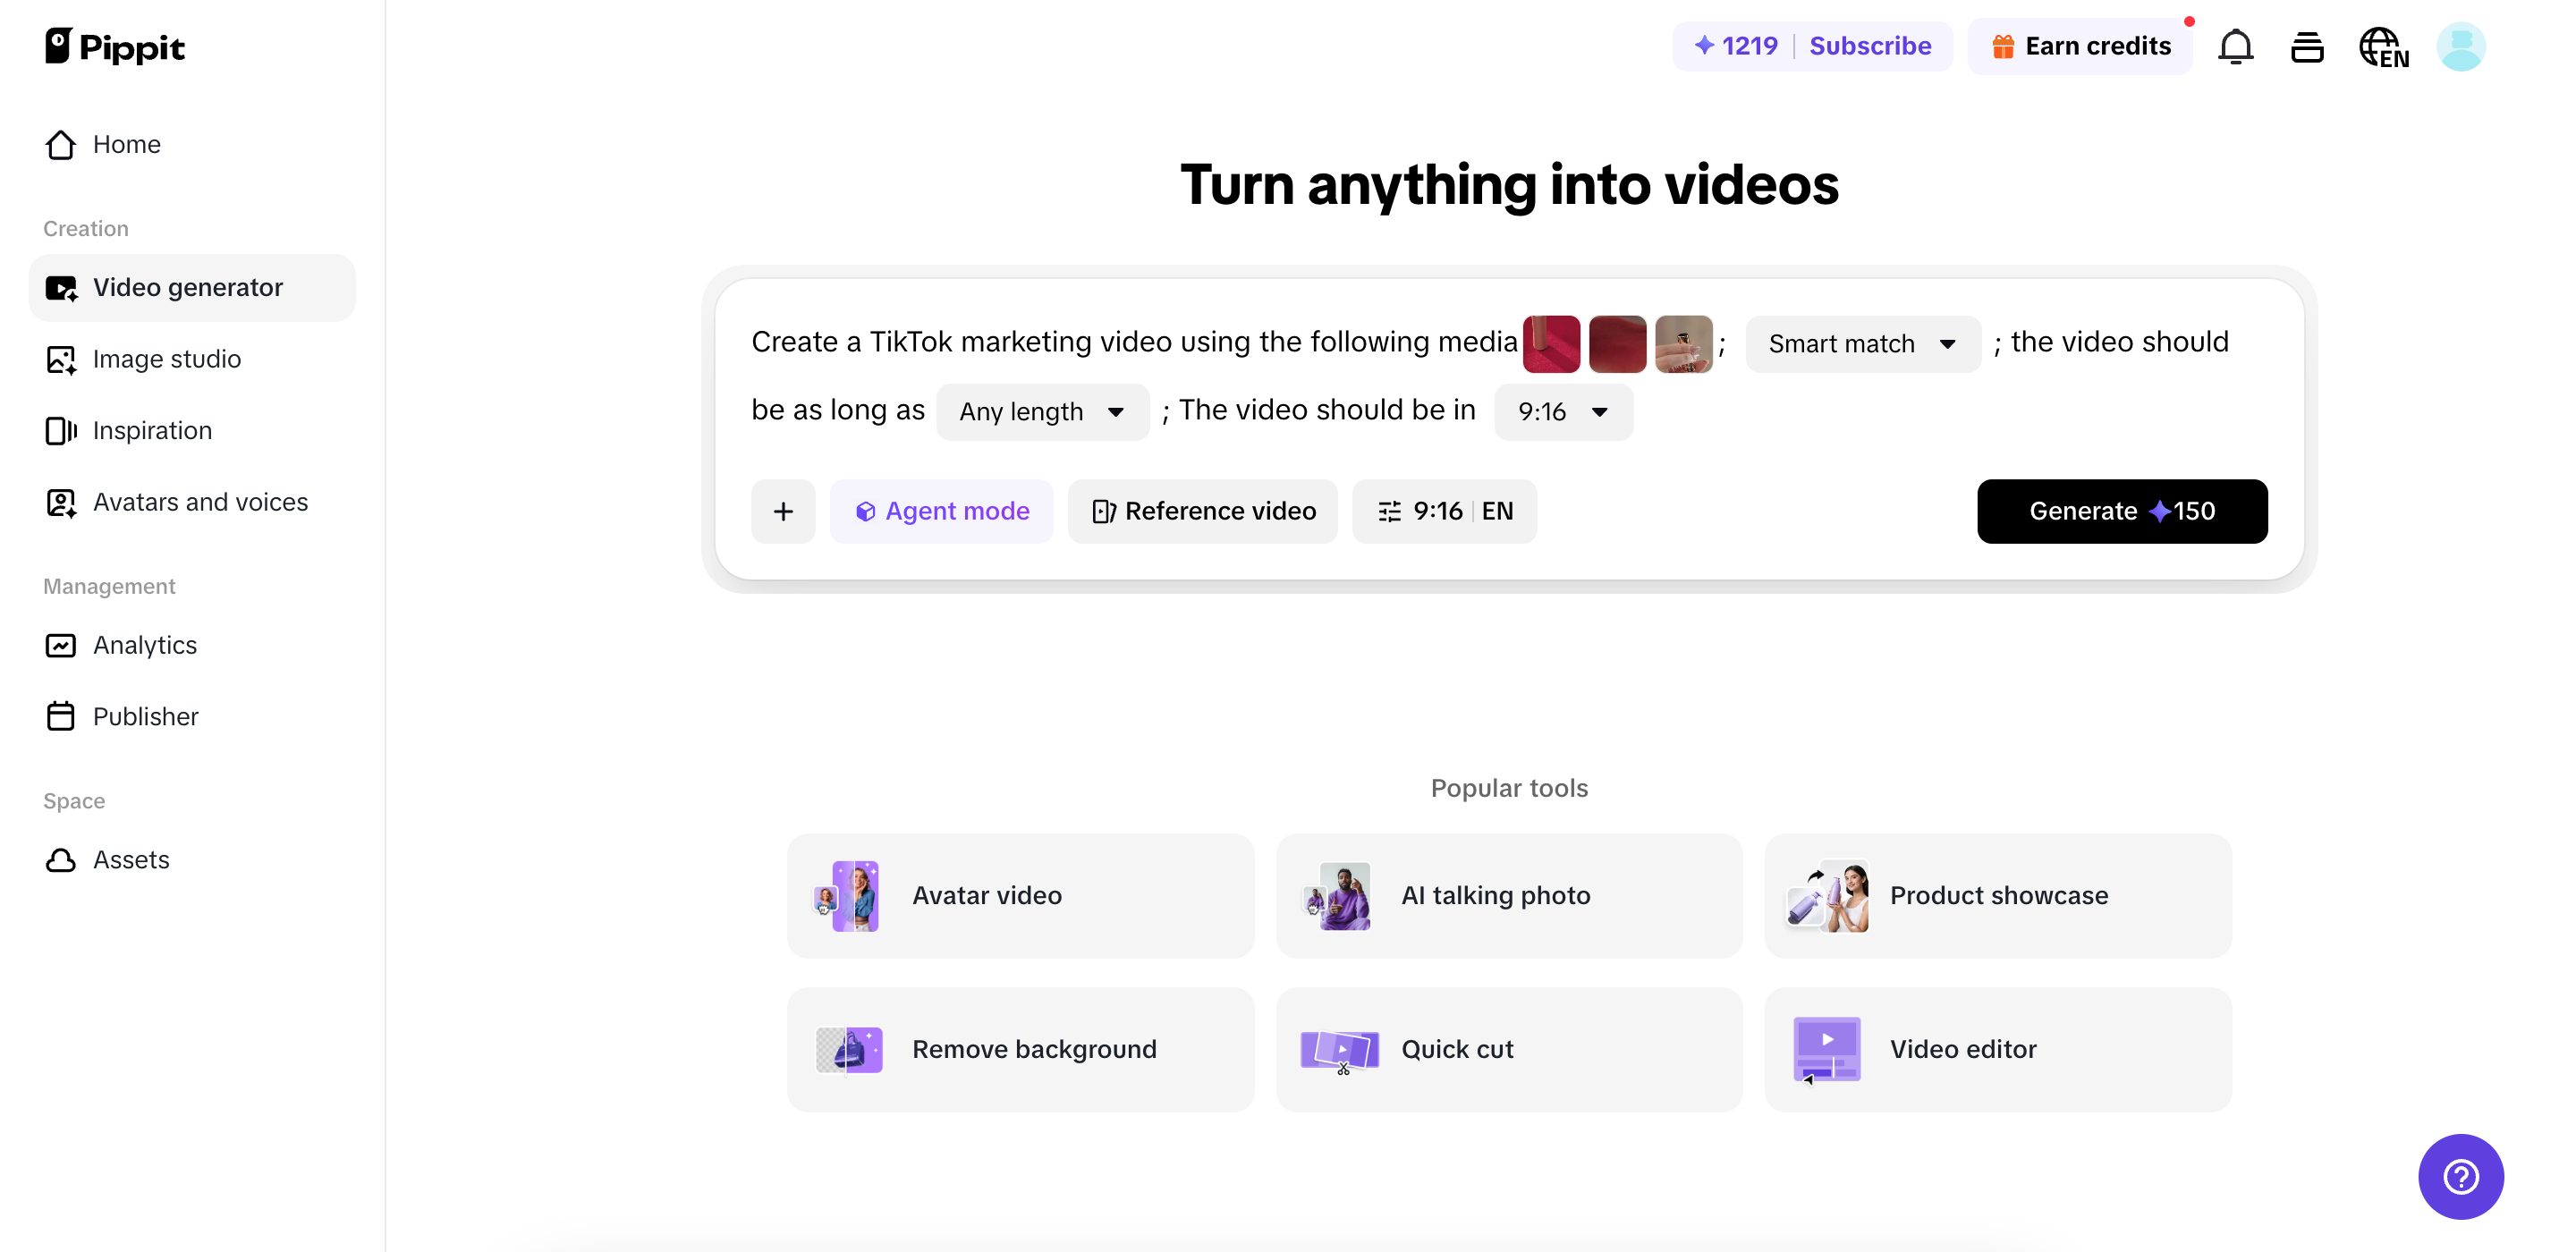2576x1252 pixels.
Task: Select the first media thumbnail in the prompt
Action: 1551,343
